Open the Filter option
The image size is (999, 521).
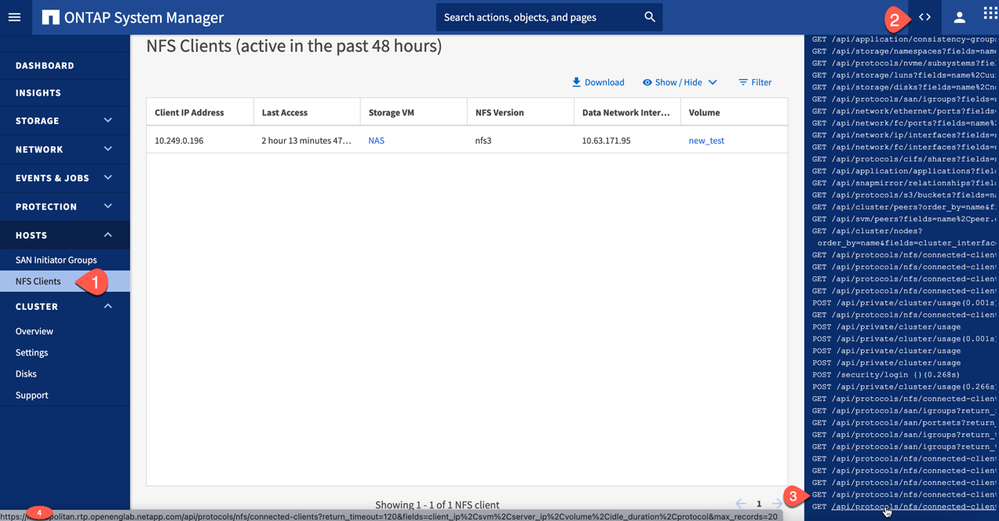point(755,82)
